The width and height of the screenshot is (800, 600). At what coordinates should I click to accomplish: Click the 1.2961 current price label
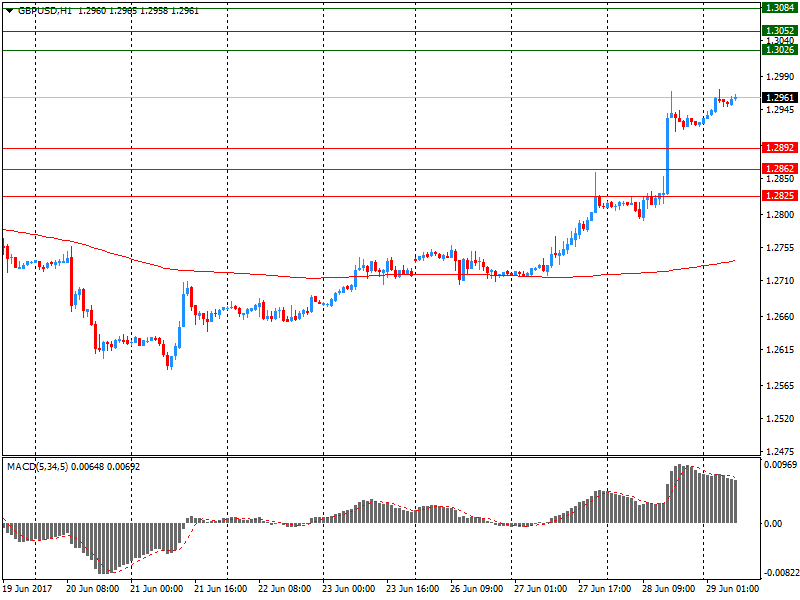coord(780,97)
